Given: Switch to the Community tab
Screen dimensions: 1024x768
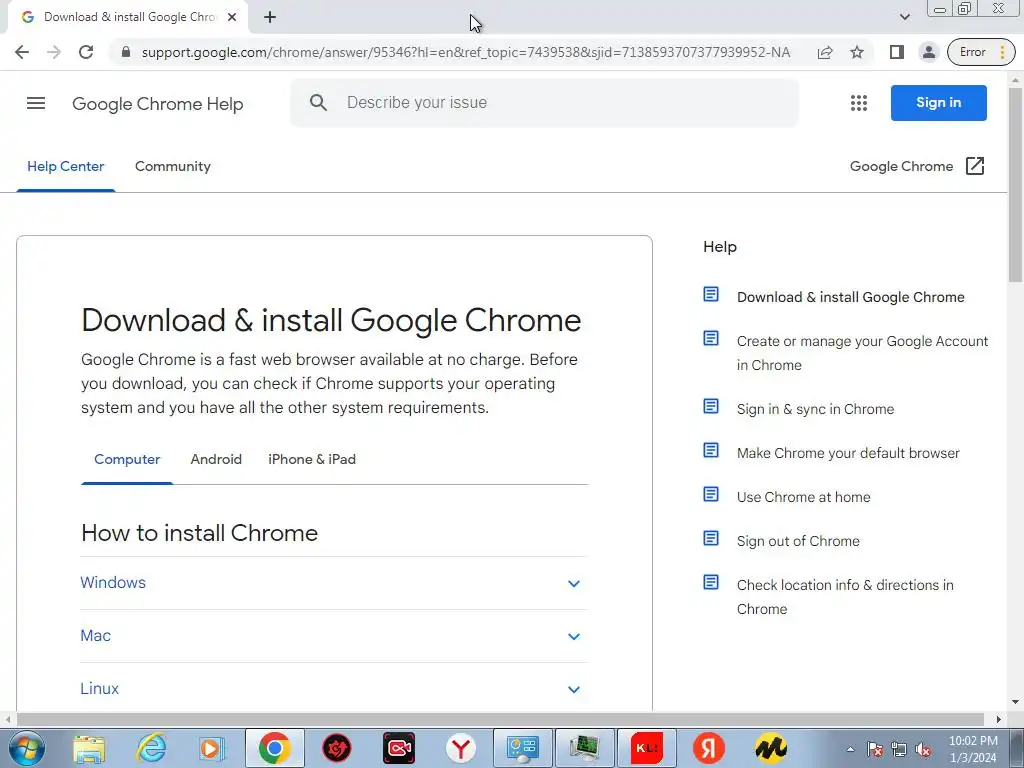Looking at the screenshot, I should tap(172, 167).
